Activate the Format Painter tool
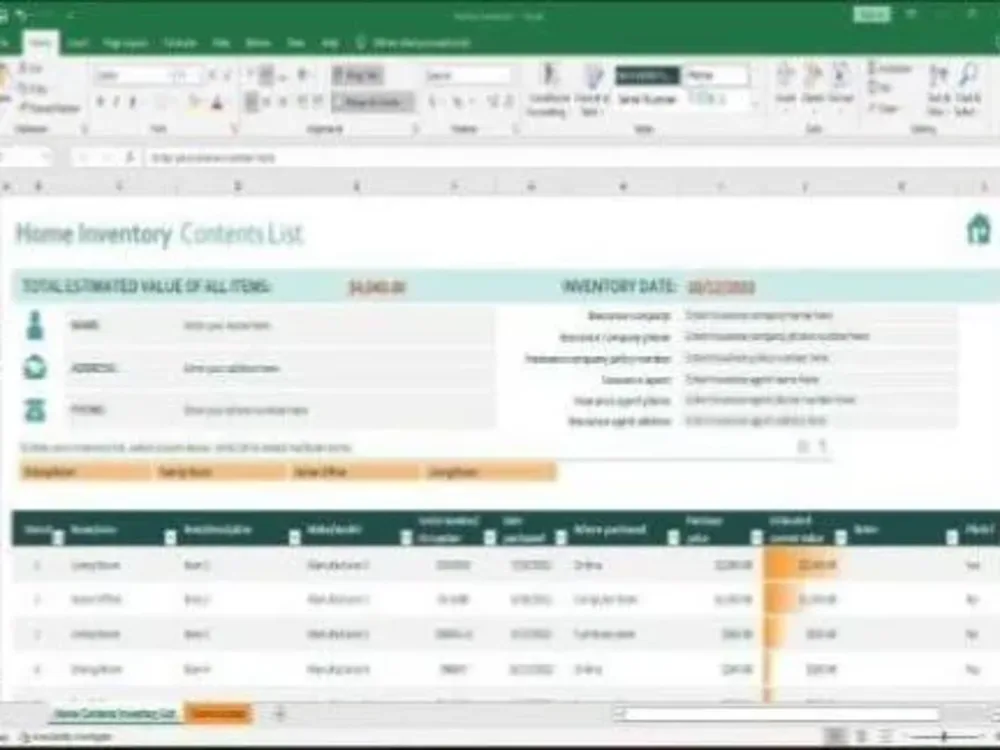Screen dimensions: 1000x750 click(x=48, y=108)
